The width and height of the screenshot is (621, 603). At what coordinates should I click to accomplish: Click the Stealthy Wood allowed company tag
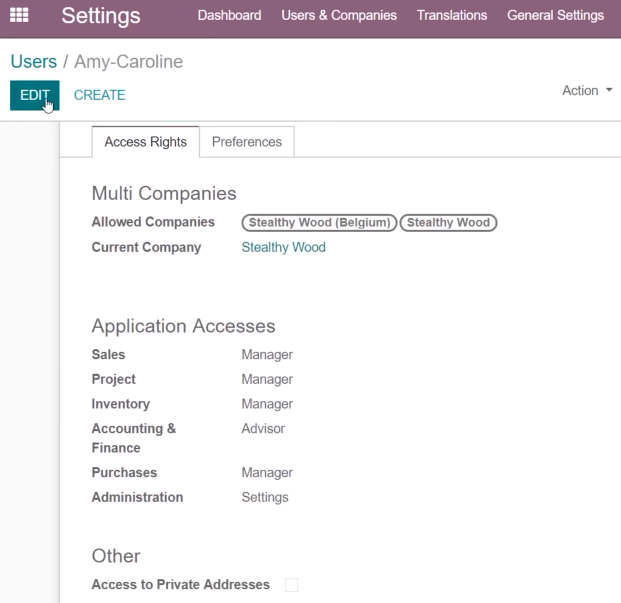(x=448, y=223)
